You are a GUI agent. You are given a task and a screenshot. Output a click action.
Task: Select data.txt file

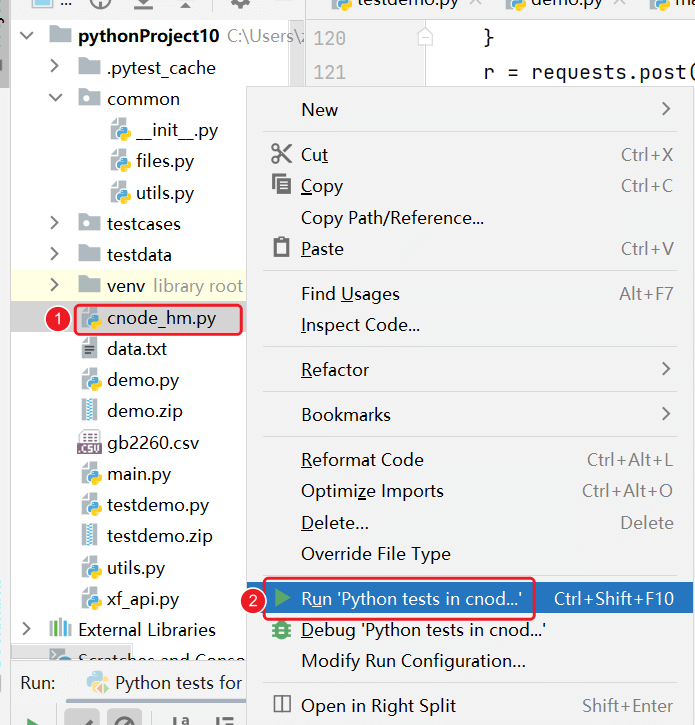(137, 349)
